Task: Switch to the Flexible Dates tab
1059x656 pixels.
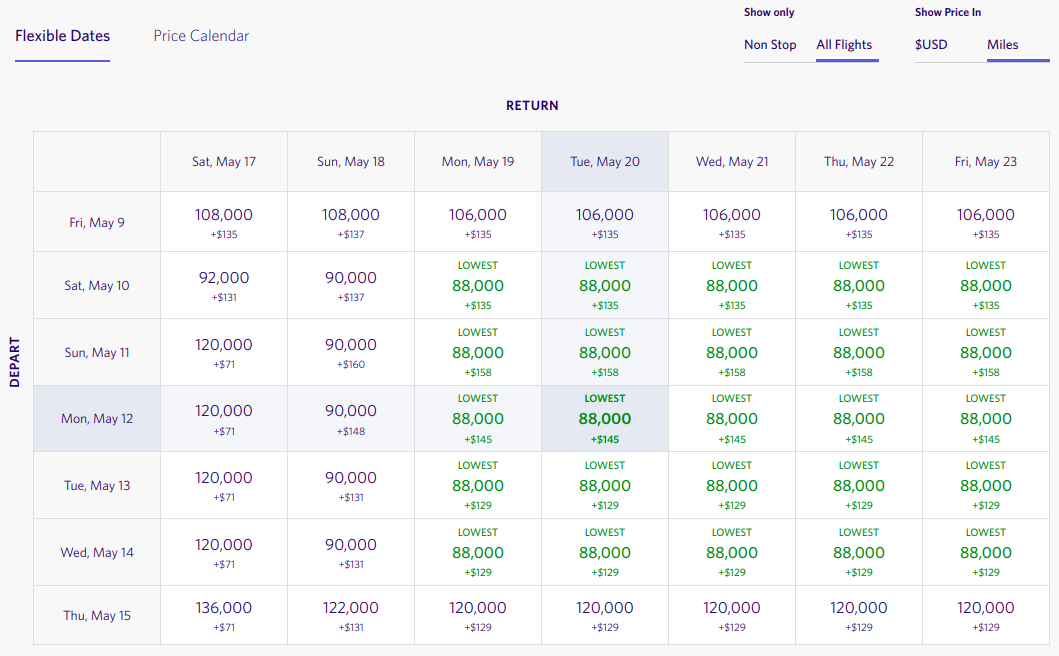Action: (62, 36)
